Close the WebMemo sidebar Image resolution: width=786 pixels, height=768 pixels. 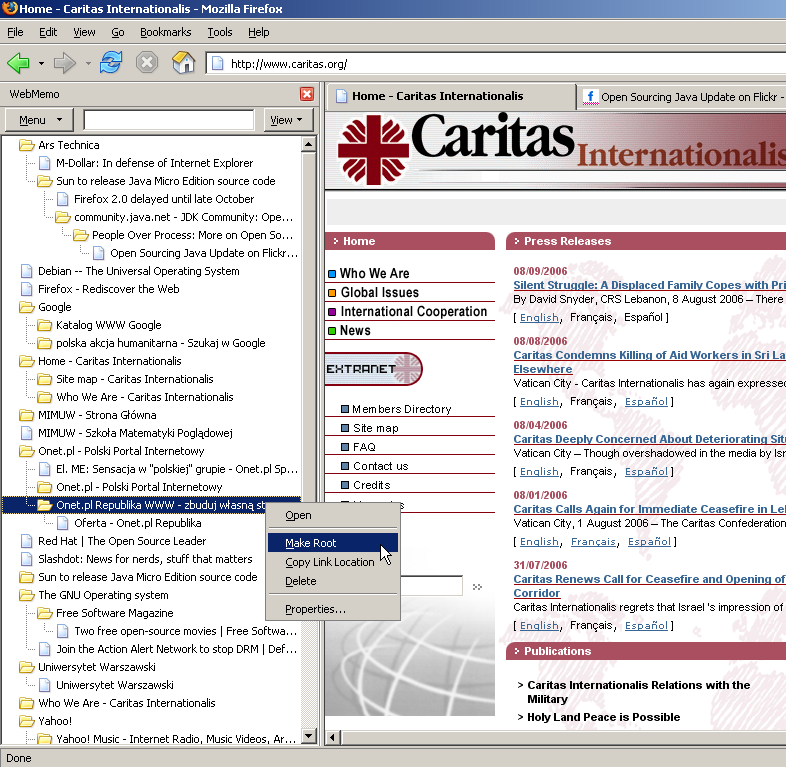[307, 94]
